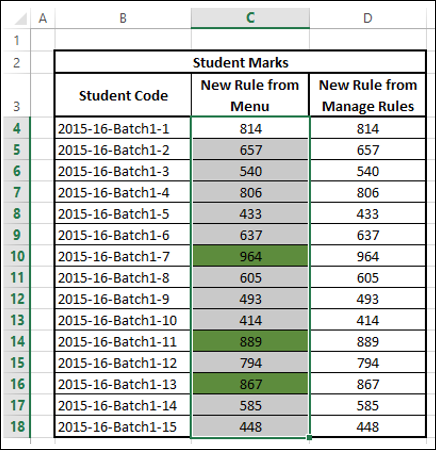
Task: Select cell 2015-16-Batch1-11
Action: tap(123, 342)
